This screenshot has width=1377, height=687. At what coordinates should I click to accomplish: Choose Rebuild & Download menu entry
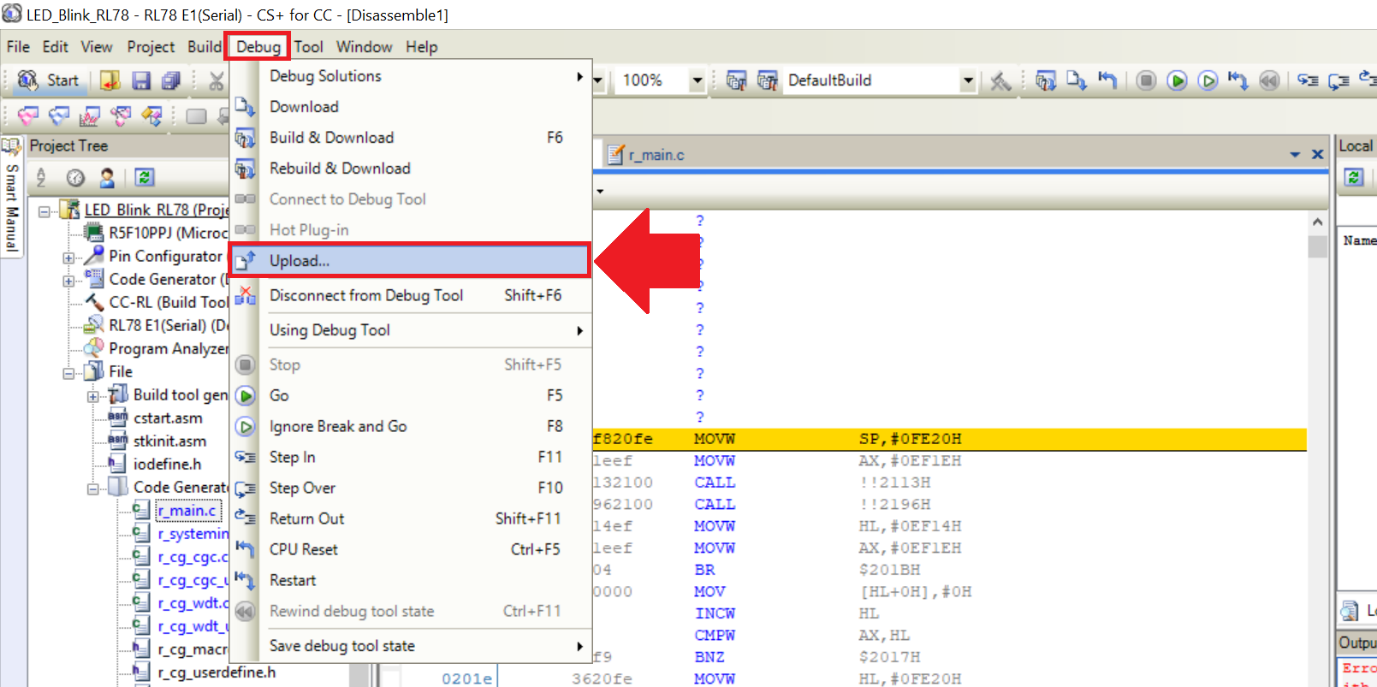pyautogui.click(x=410, y=168)
